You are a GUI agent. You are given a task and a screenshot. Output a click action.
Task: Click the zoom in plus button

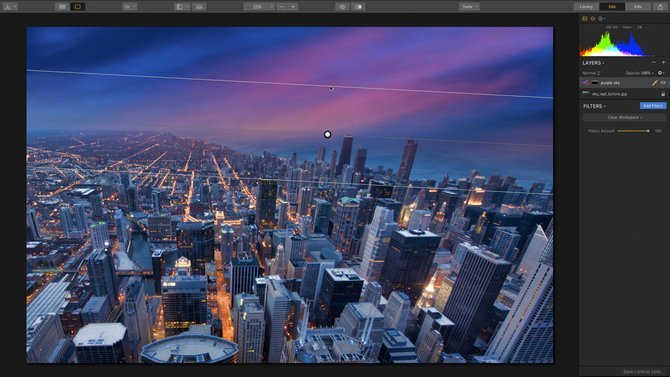(x=293, y=6)
